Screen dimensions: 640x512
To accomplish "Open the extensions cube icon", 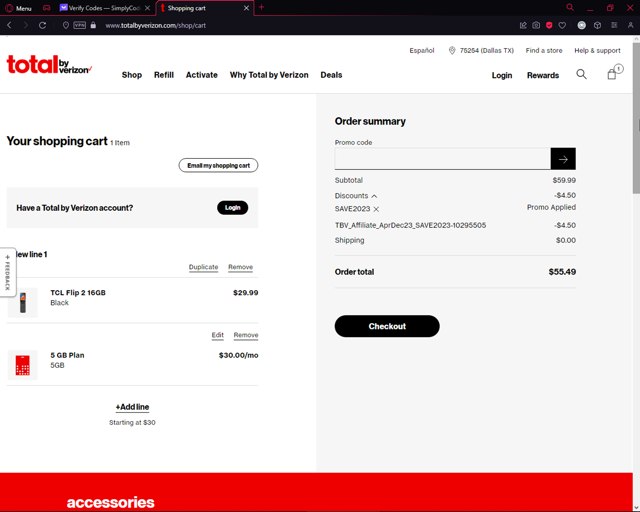I will pyautogui.click(x=597, y=25).
